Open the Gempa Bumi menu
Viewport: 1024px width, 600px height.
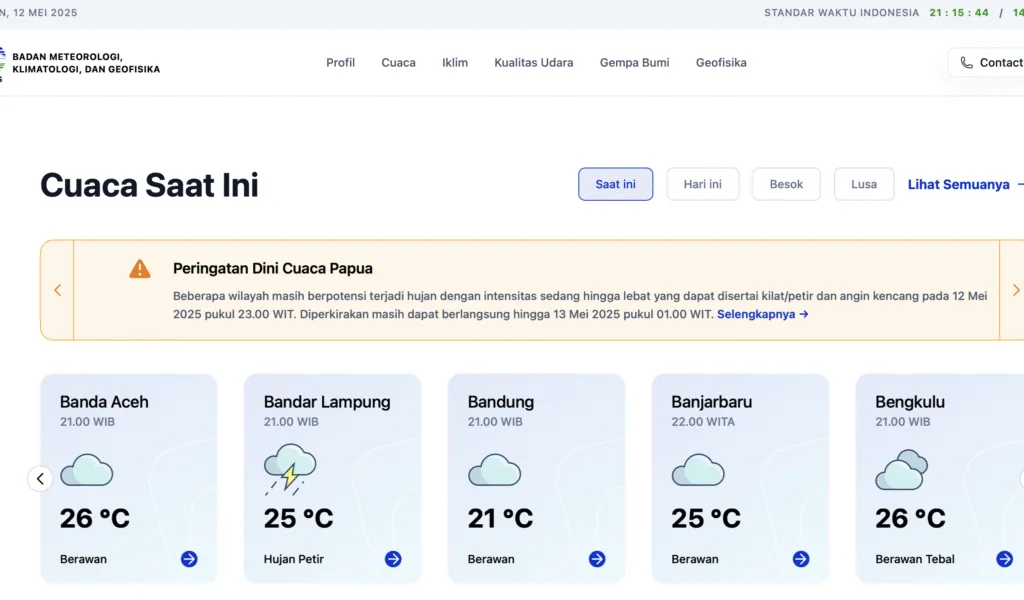click(634, 62)
